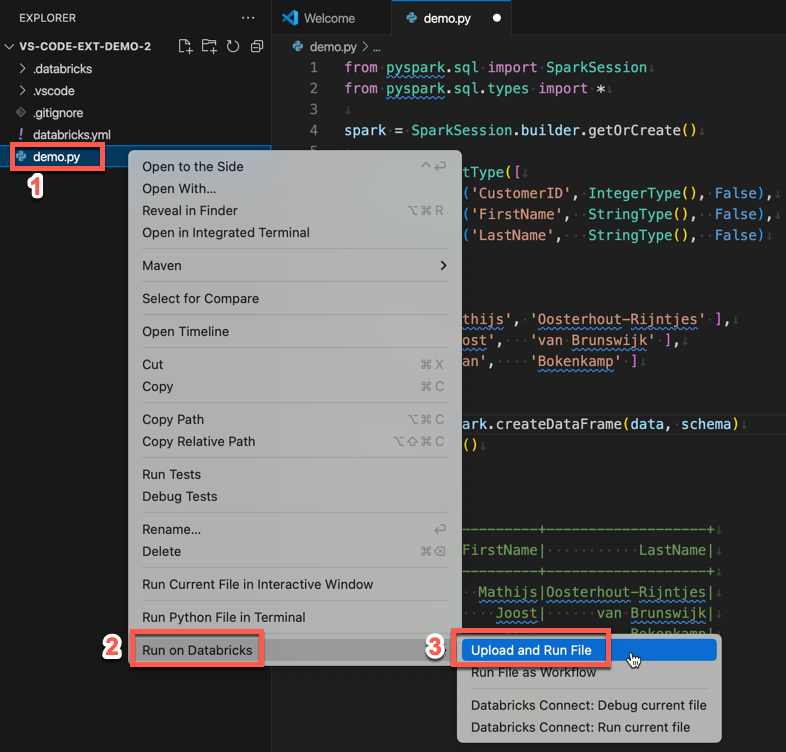Viewport: 786px width, 752px height.
Task: Collapse all folders in Explorer
Action: [257, 46]
